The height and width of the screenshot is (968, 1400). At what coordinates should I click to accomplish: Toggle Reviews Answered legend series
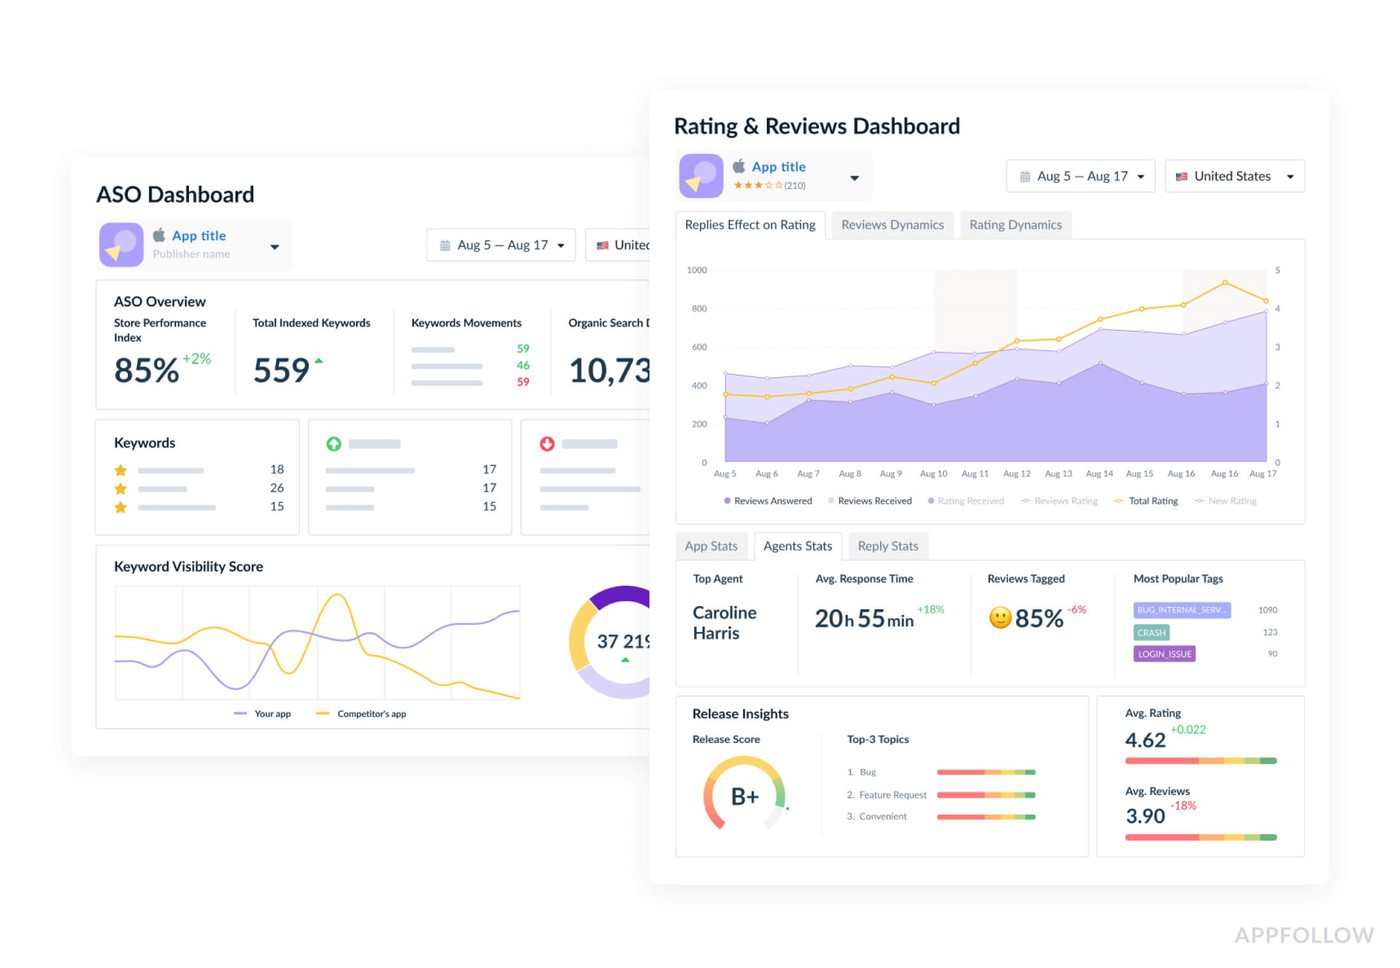tap(768, 501)
